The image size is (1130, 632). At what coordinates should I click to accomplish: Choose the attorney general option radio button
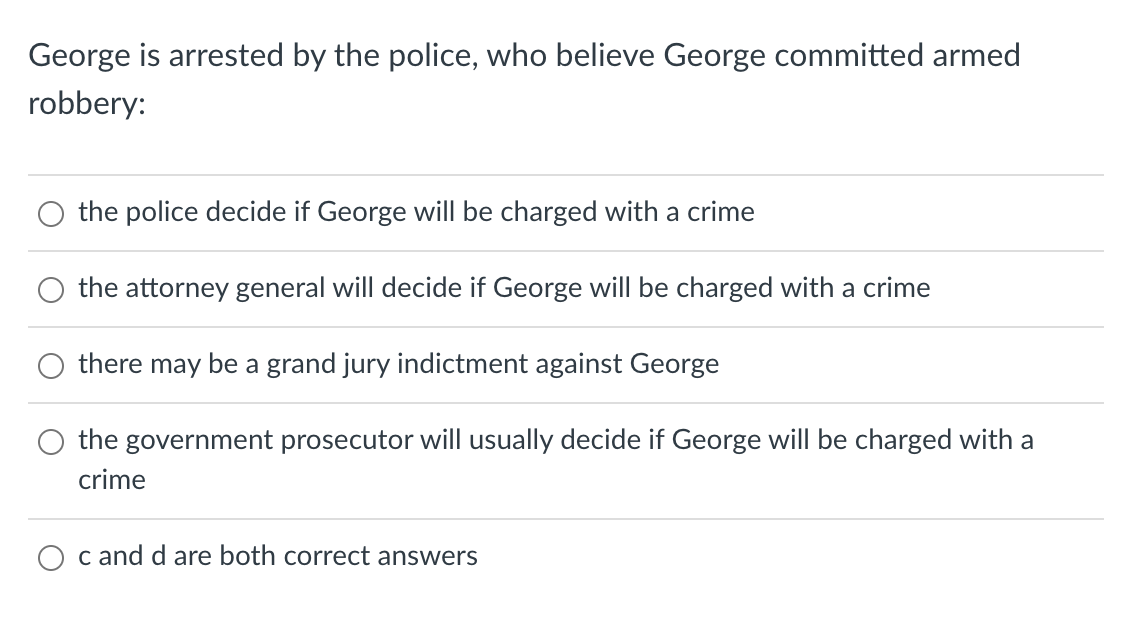(x=50, y=290)
